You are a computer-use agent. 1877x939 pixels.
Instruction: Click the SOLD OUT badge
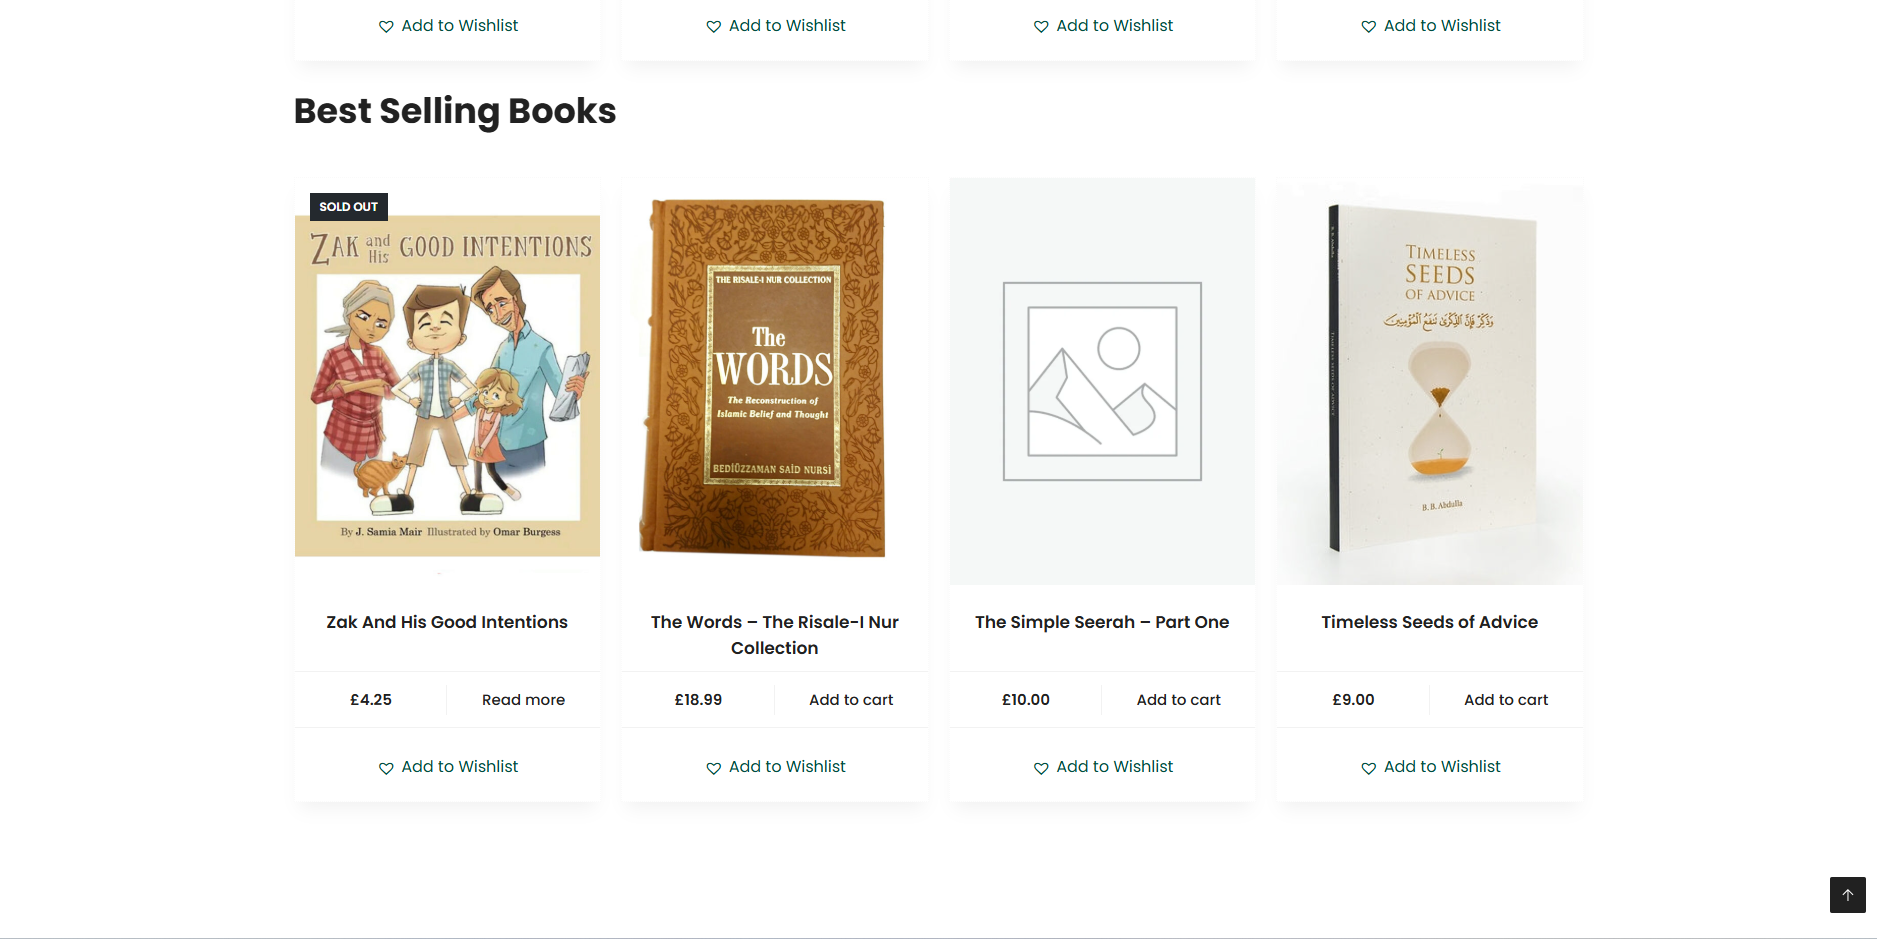tap(349, 207)
